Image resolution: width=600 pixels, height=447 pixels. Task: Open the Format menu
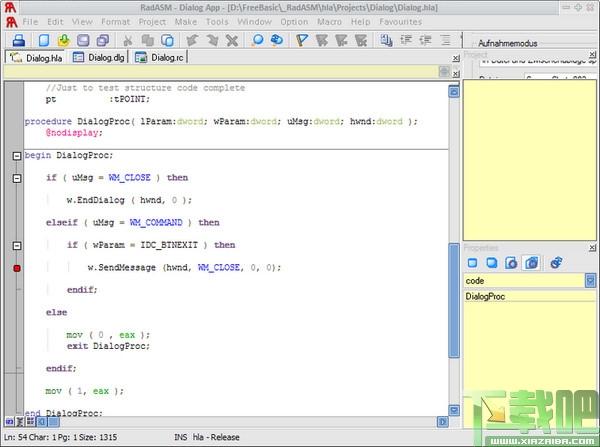[116, 22]
